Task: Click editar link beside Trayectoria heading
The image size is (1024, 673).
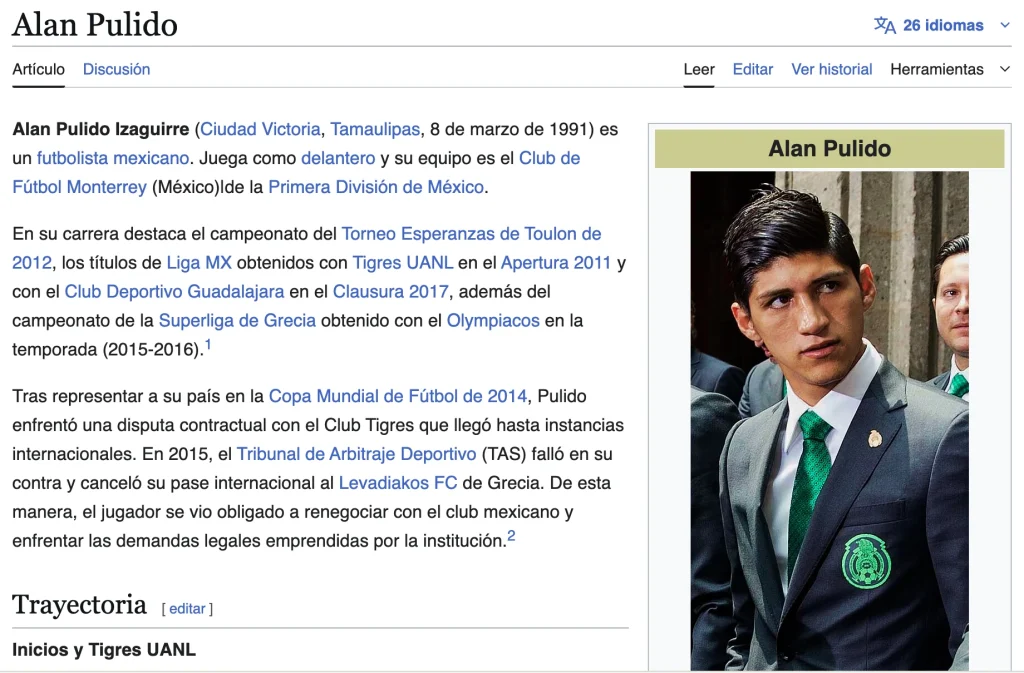Action: 187,608
